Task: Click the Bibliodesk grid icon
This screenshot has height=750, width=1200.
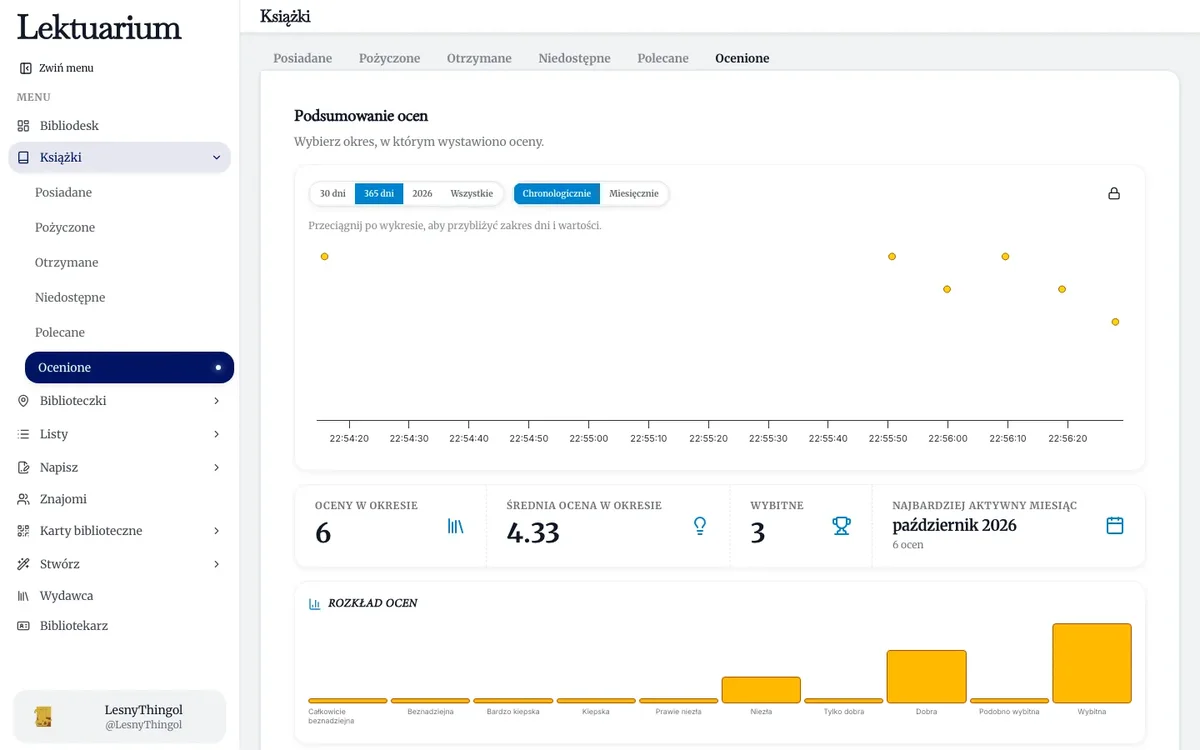Action: [x=24, y=126]
